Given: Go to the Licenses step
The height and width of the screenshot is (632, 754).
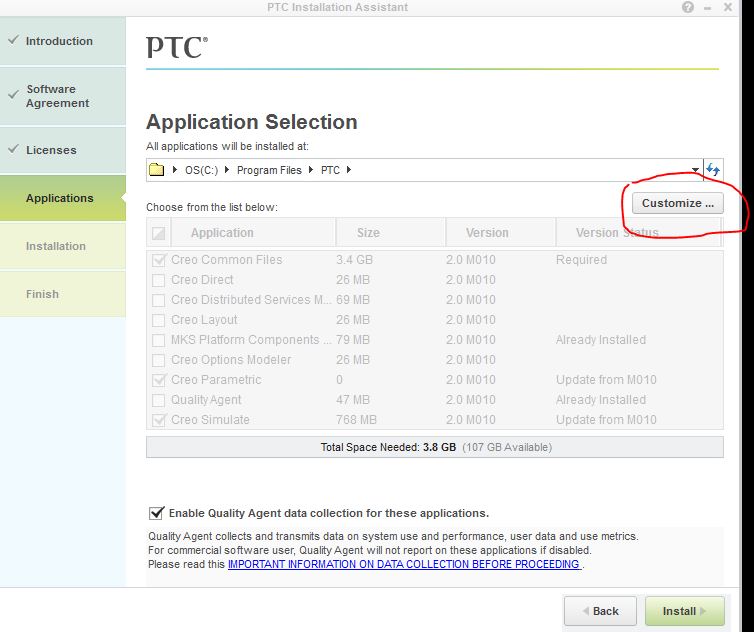Looking at the screenshot, I should click(63, 150).
